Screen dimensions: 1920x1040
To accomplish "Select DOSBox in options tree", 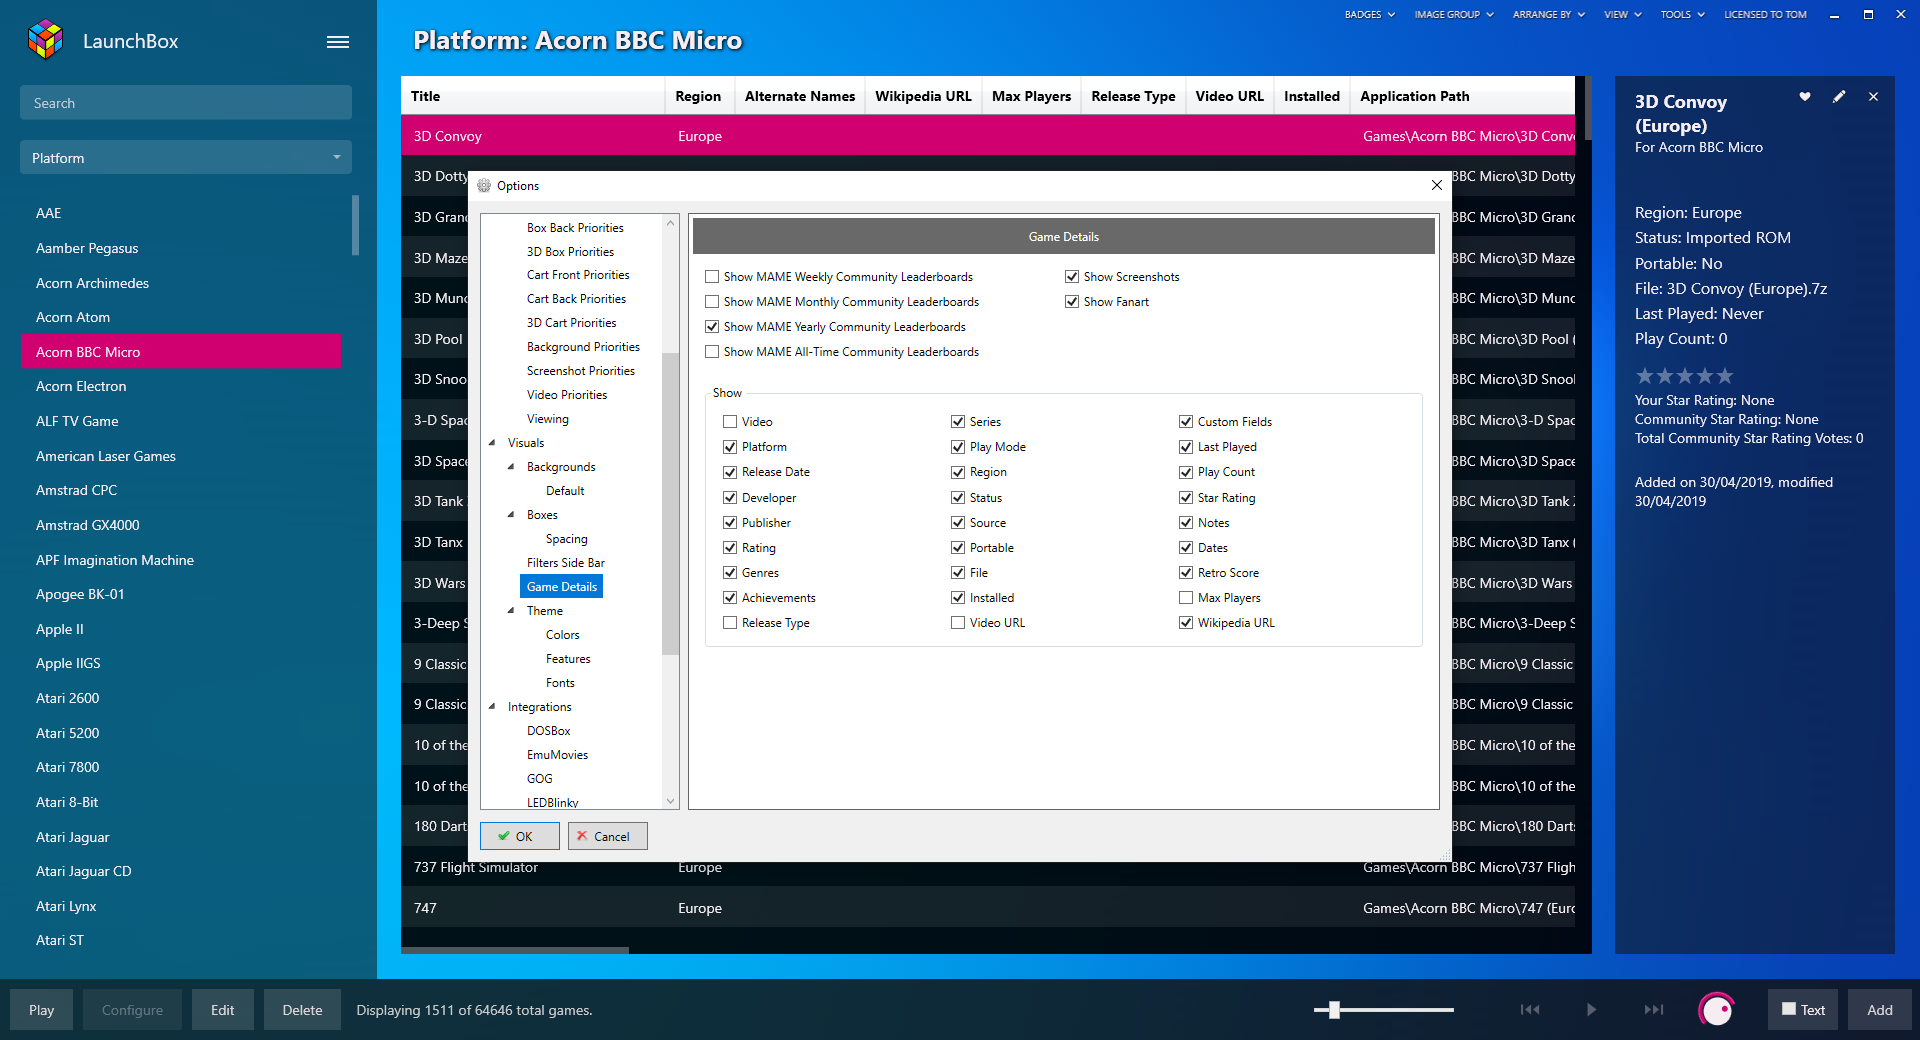I will [x=549, y=731].
